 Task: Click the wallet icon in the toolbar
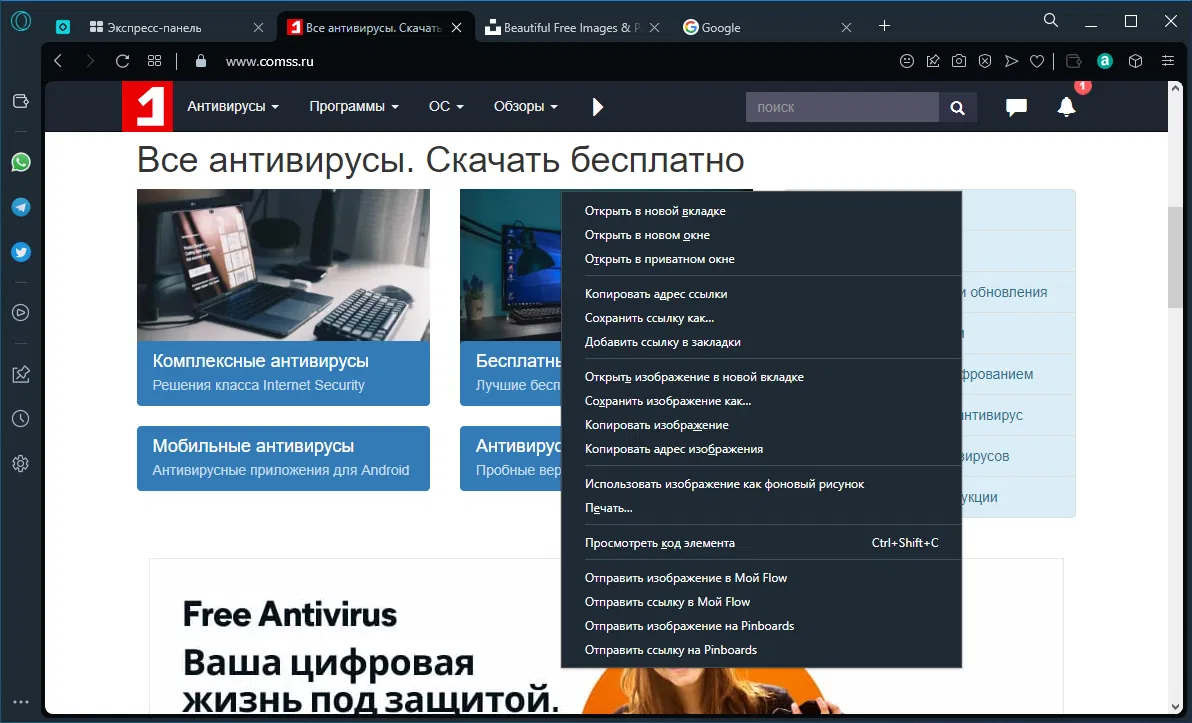pos(1073,61)
